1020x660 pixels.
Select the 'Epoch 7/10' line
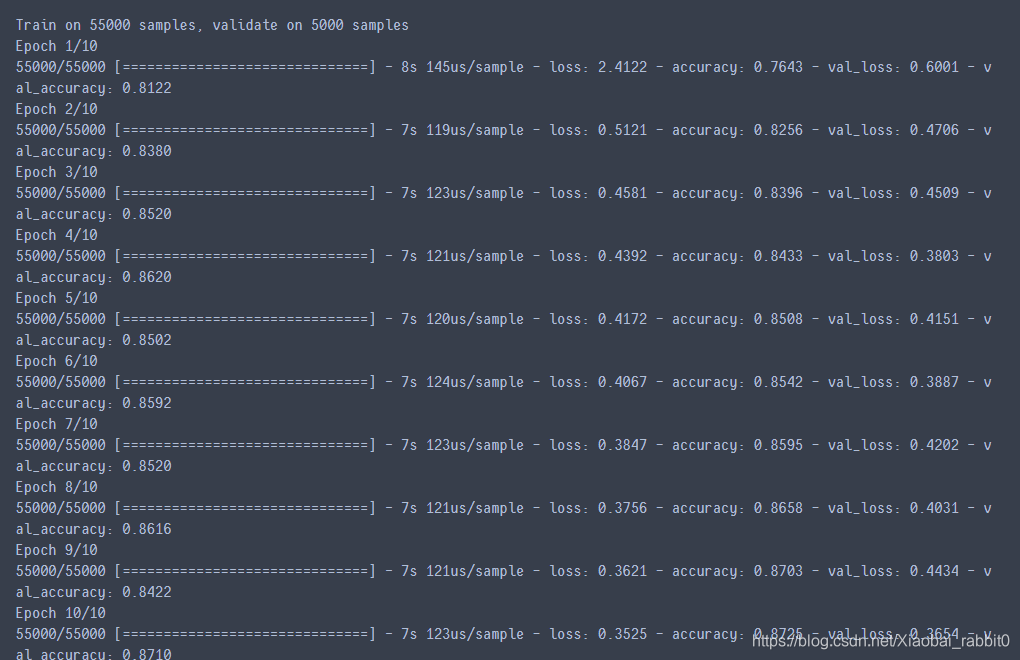pos(57,425)
